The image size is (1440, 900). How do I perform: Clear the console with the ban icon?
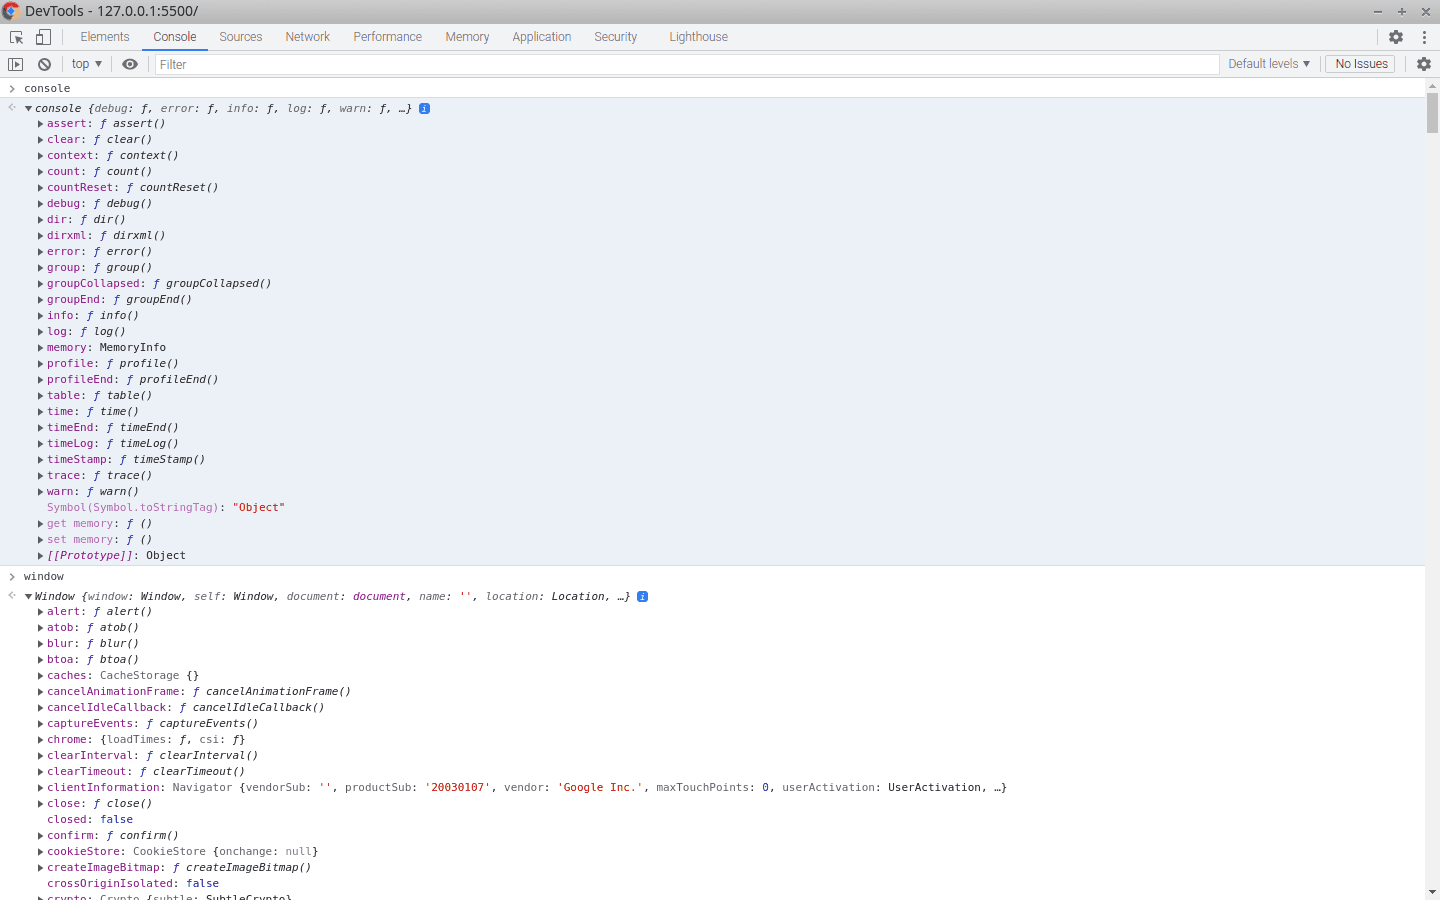click(44, 64)
